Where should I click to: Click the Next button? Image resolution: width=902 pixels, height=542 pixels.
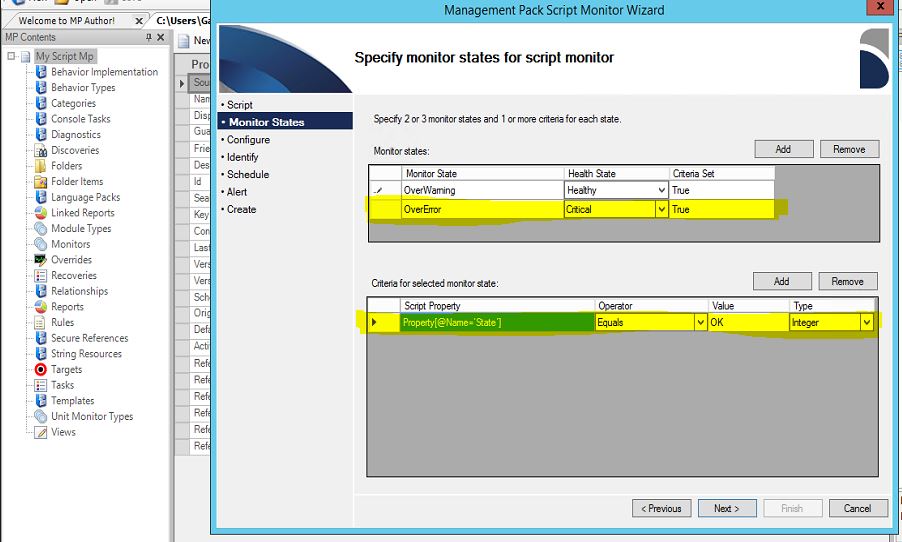point(727,509)
